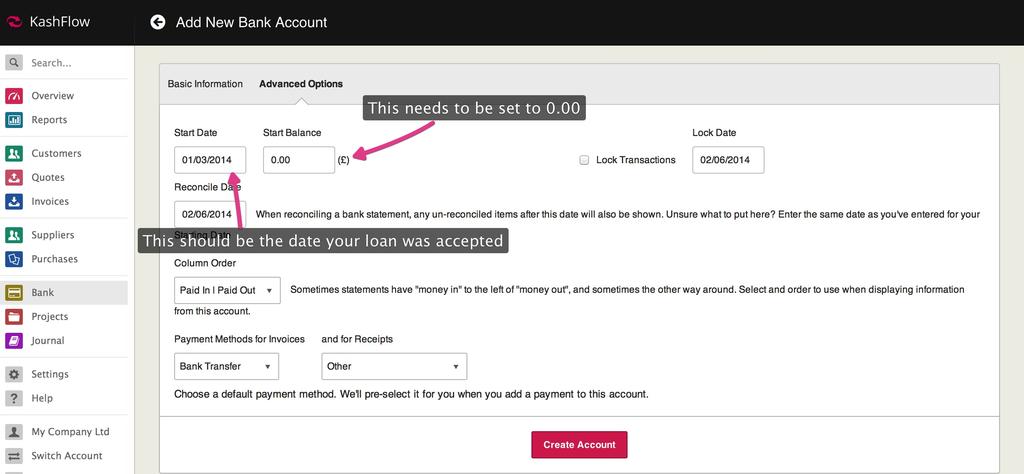Image resolution: width=1024 pixels, height=474 pixels.
Task: Open the Receipts payment method dropdown
Action: coord(394,366)
